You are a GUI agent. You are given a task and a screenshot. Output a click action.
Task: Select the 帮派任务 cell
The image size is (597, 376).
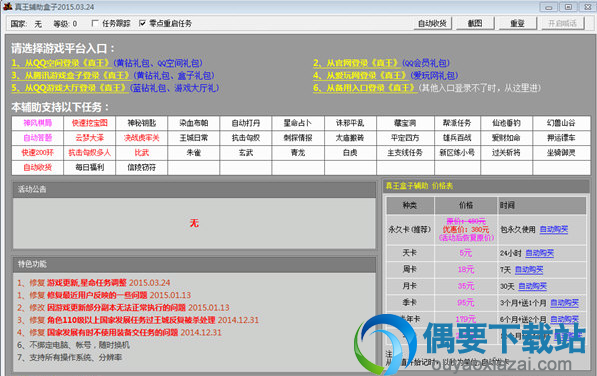[x=457, y=123]
